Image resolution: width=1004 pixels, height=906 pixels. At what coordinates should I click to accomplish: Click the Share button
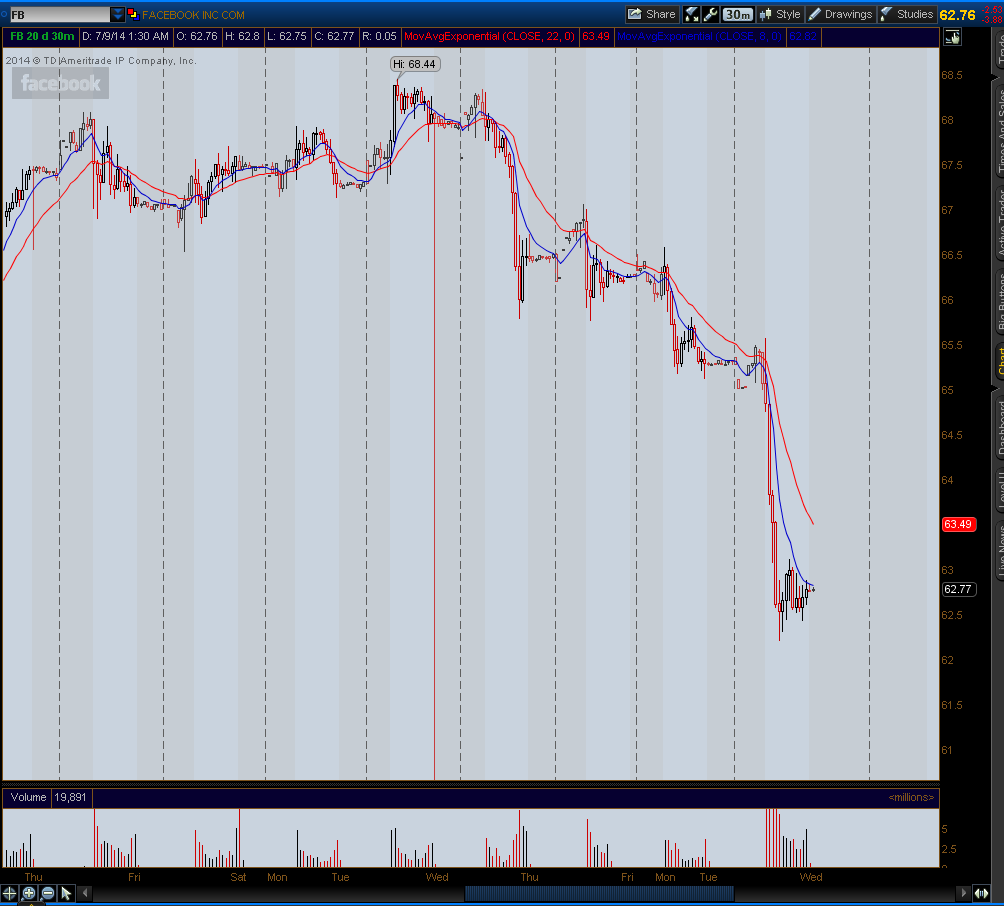(651, 14)
